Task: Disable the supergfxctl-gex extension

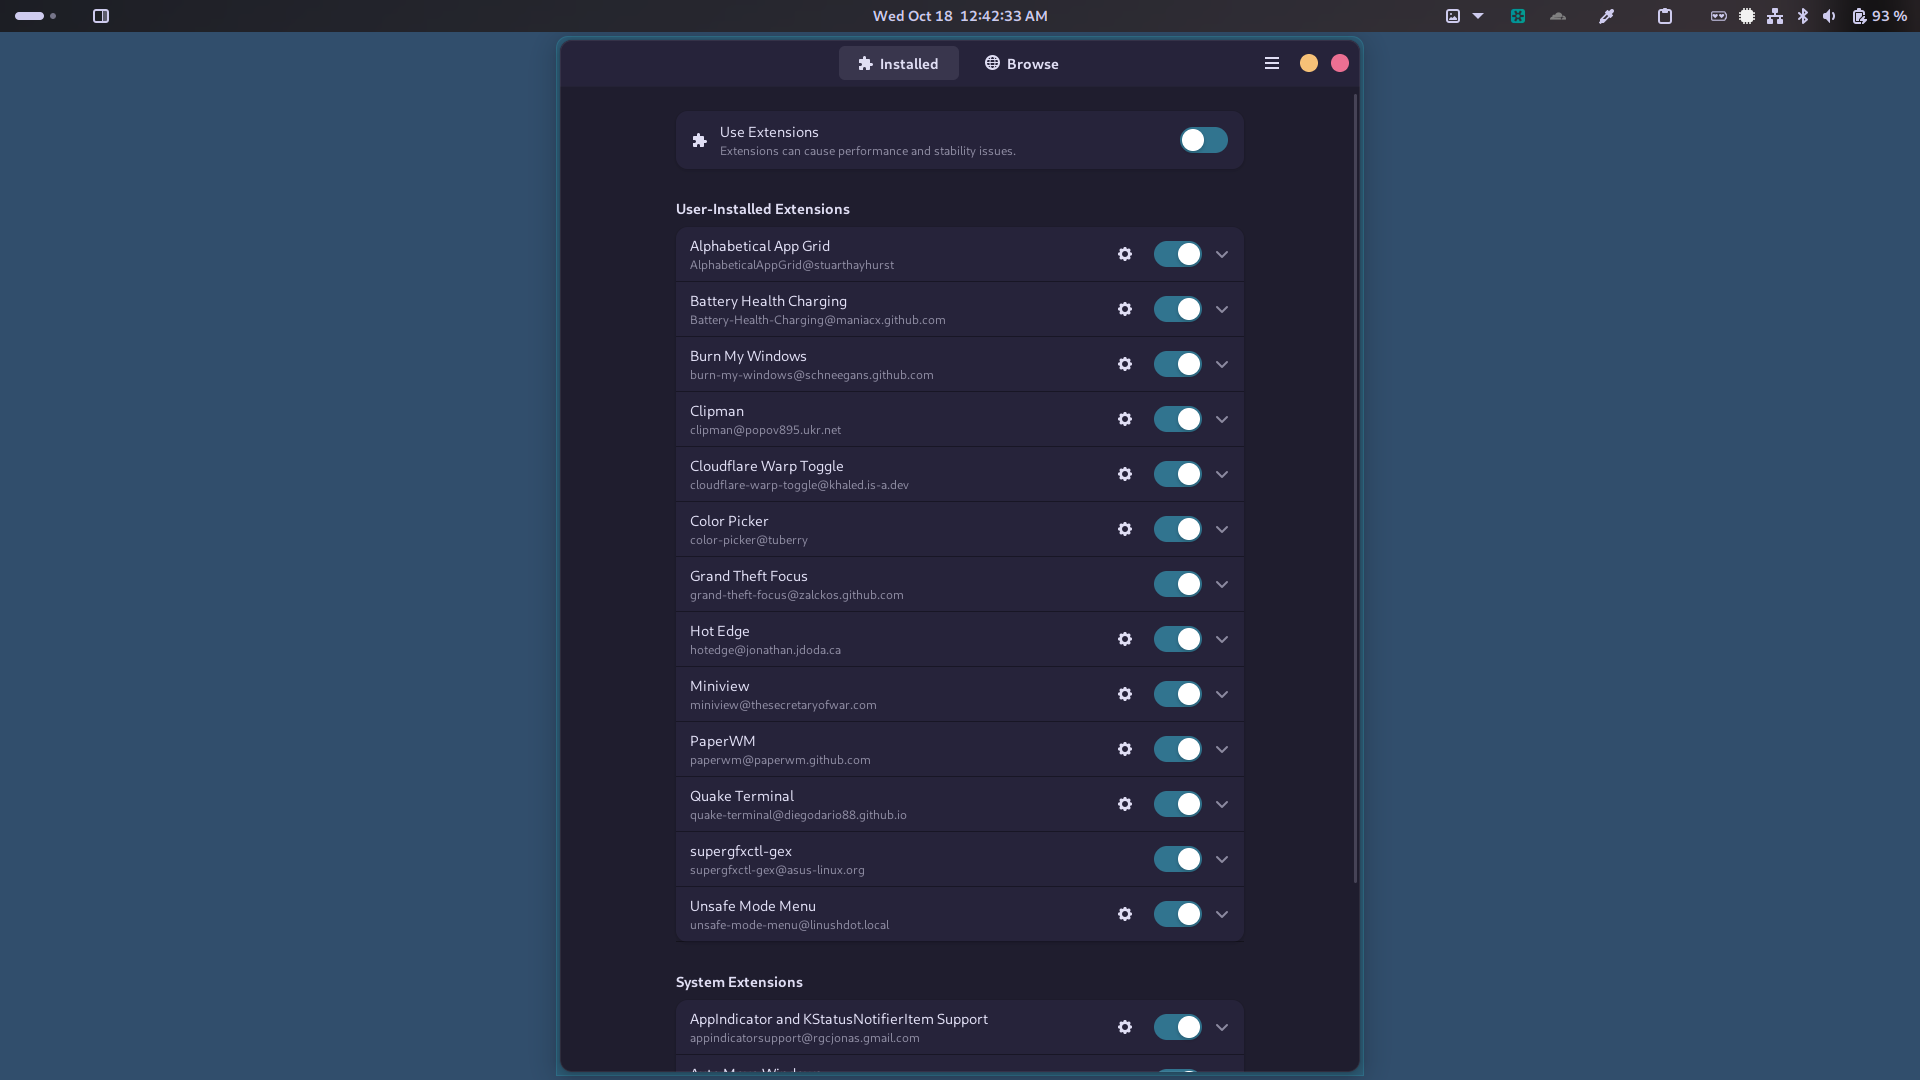Action: (x=1176, y=859)
